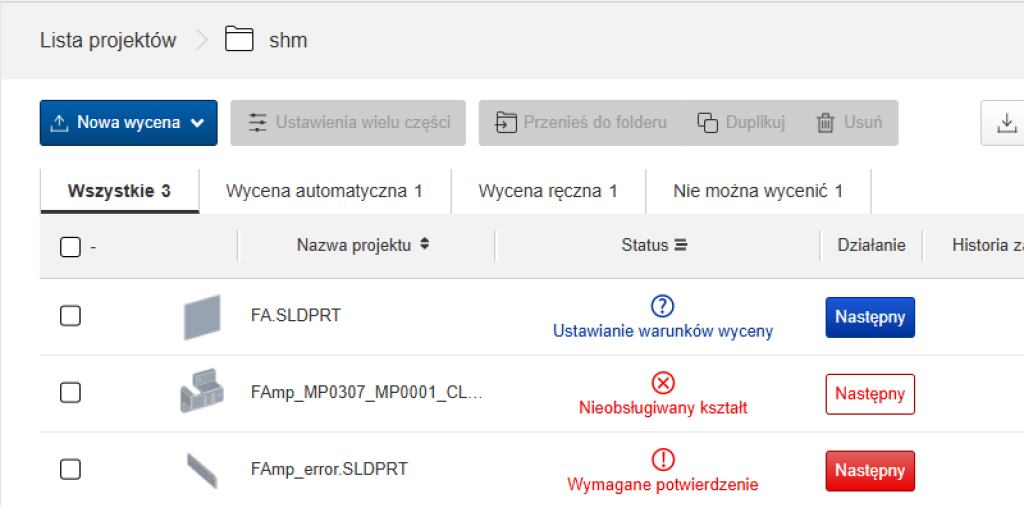Open the FA.SLDPRT part thumbnail
1024x512 pixels.
point(202,317)
